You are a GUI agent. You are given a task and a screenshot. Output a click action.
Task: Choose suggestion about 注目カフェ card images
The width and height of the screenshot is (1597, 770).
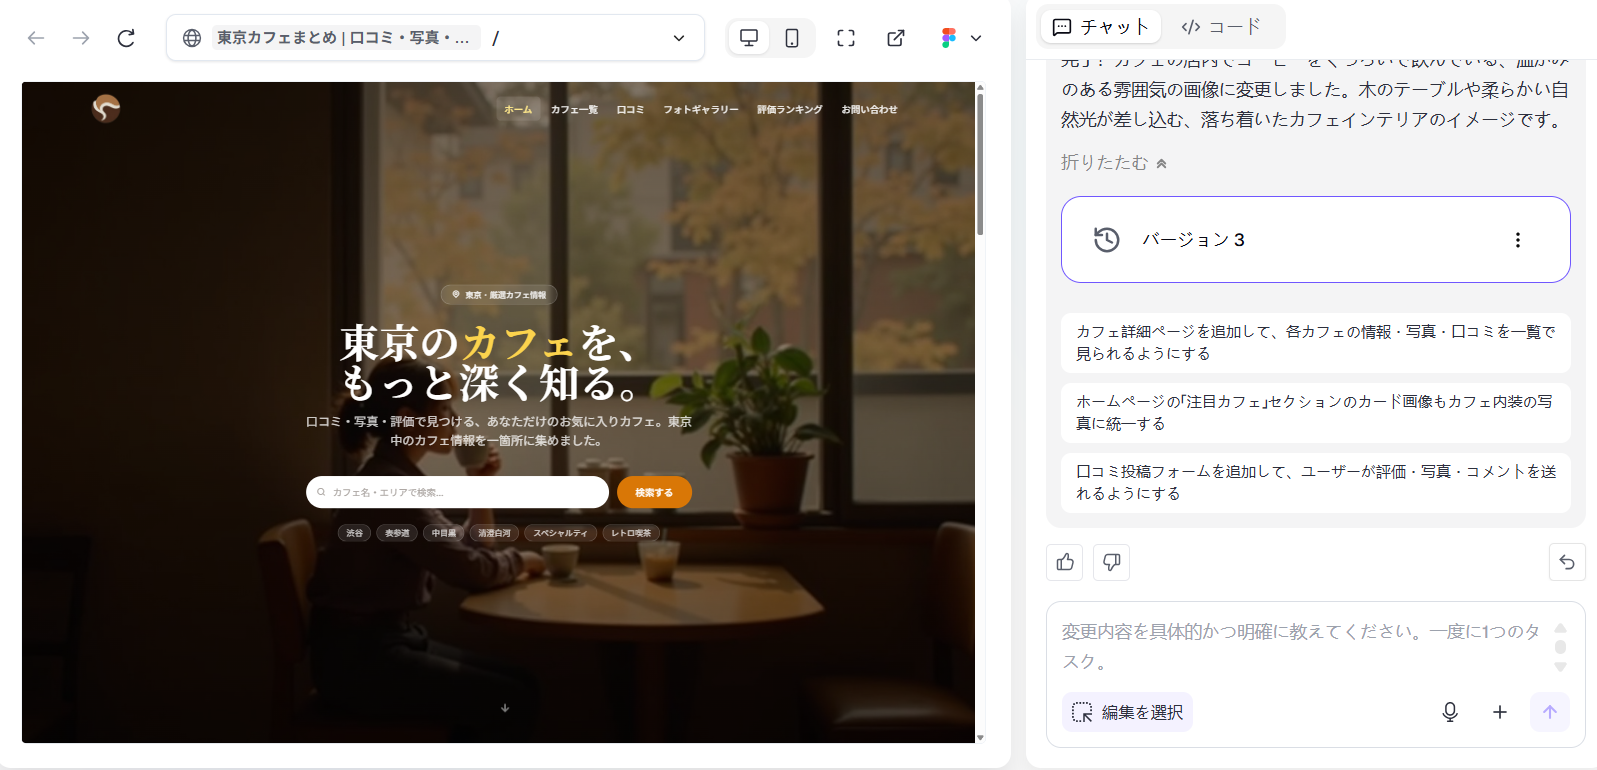pyautogui.click(x=1315, y=413)
